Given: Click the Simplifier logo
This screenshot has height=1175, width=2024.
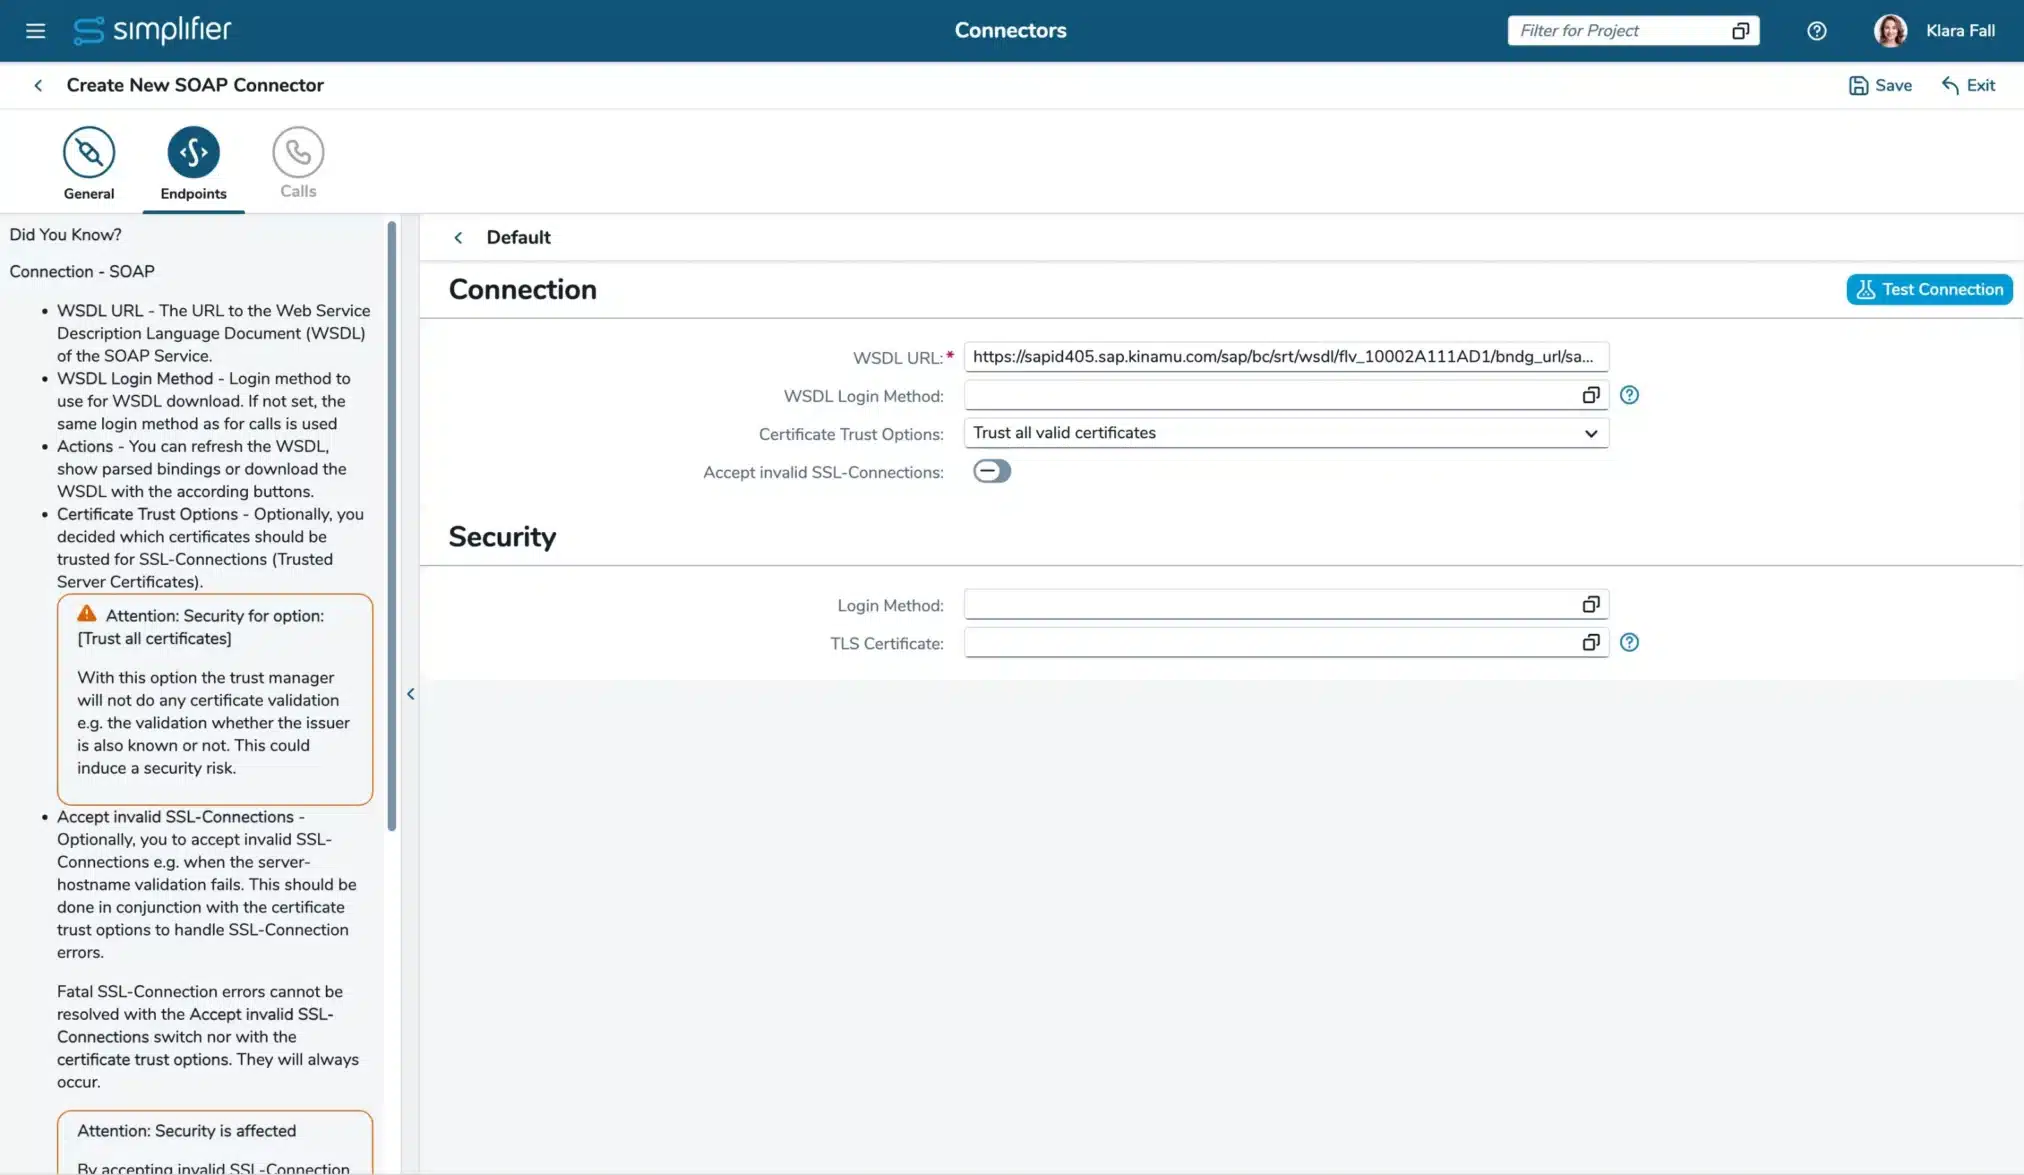Looking at the screenshot, I should 152,30.
